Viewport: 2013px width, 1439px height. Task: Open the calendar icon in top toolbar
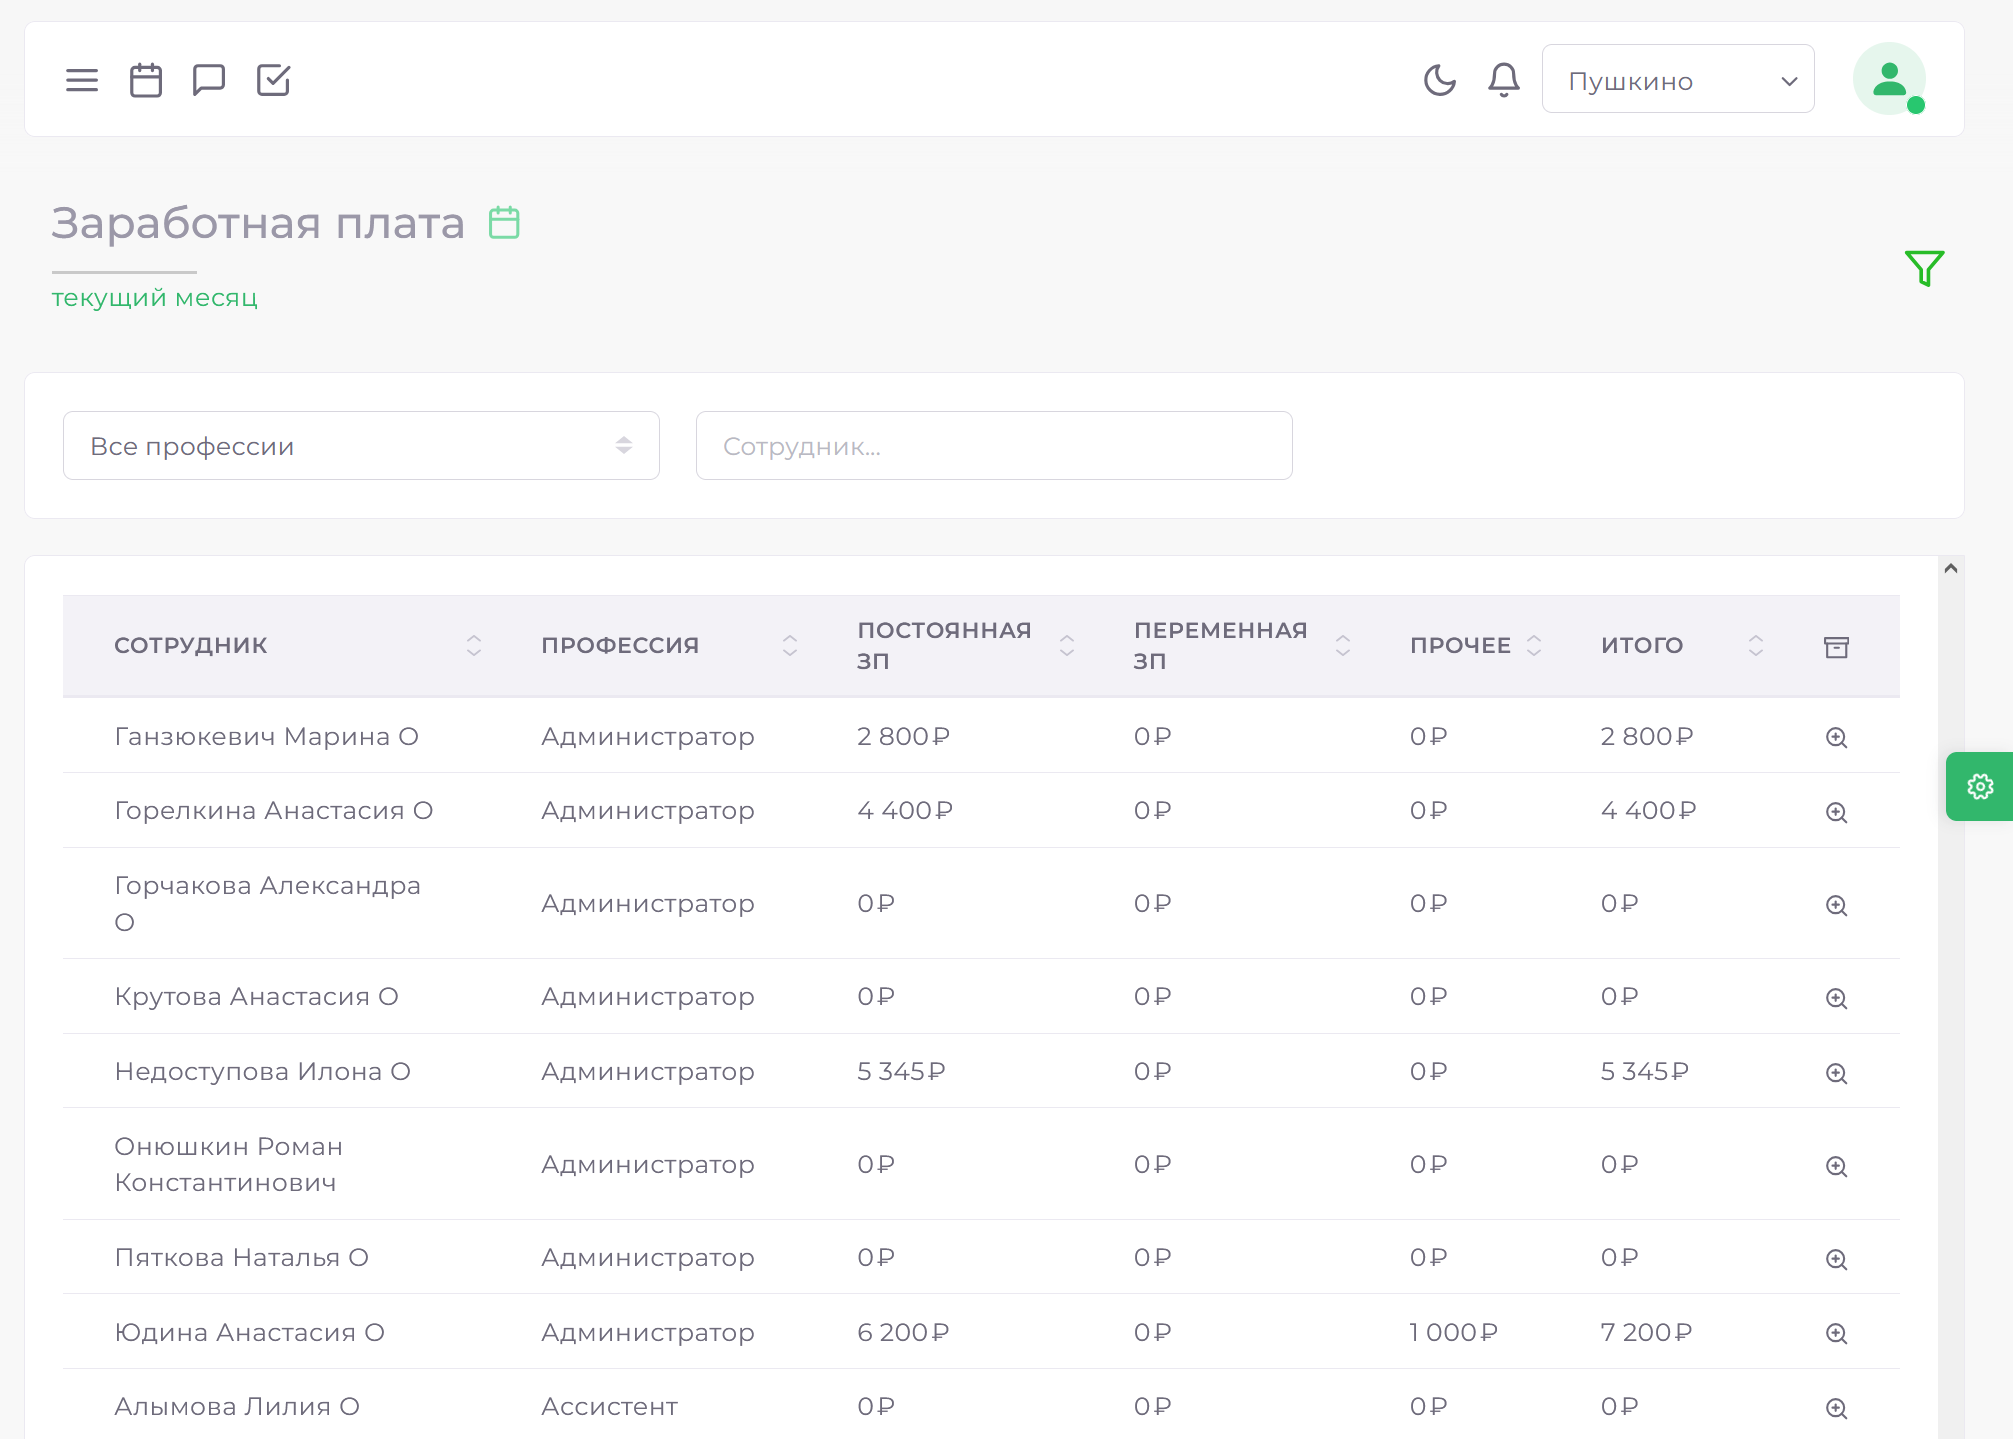[x=146, y=80]
